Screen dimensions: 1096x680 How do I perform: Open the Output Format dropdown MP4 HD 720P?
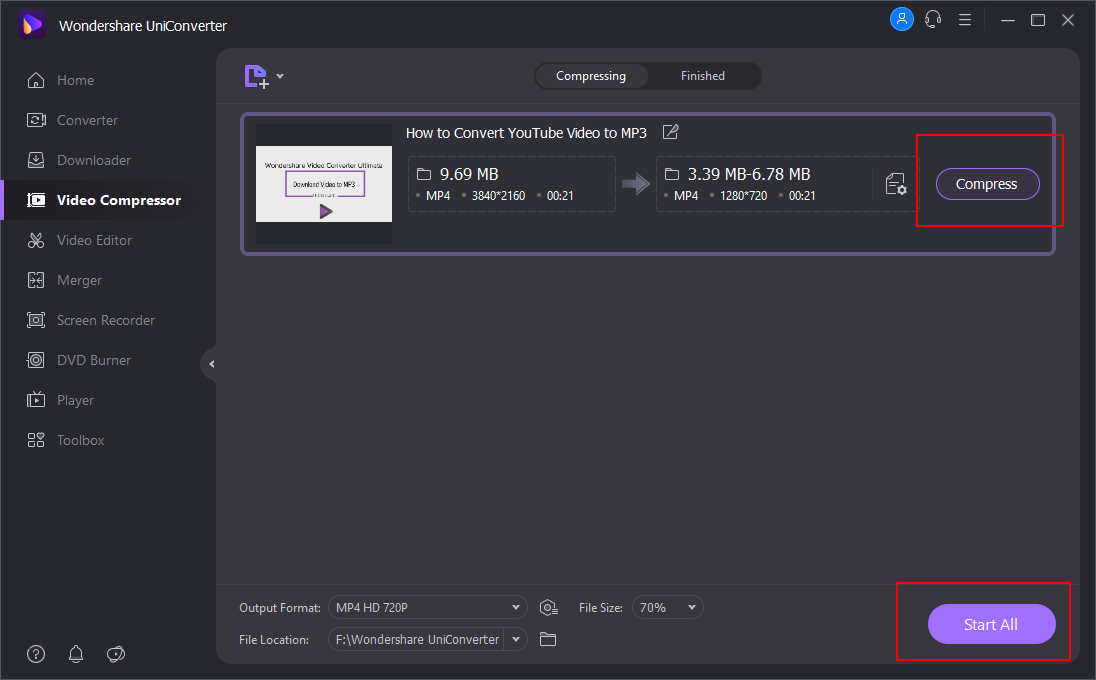click(x=428, y=607)
